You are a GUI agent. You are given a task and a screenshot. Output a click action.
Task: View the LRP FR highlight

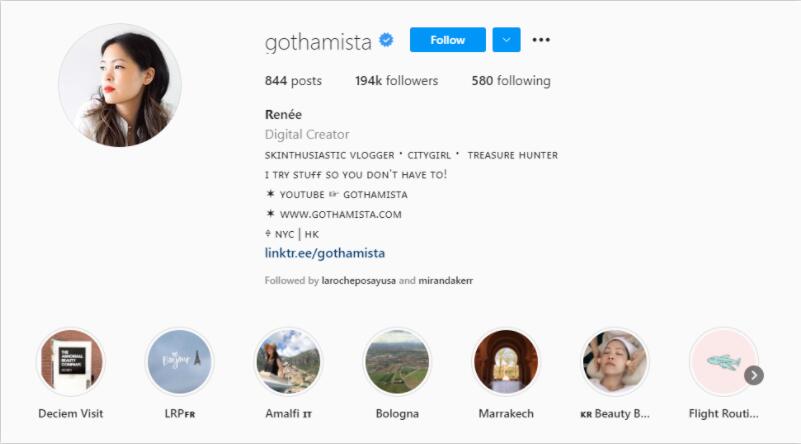coord(180,362)
